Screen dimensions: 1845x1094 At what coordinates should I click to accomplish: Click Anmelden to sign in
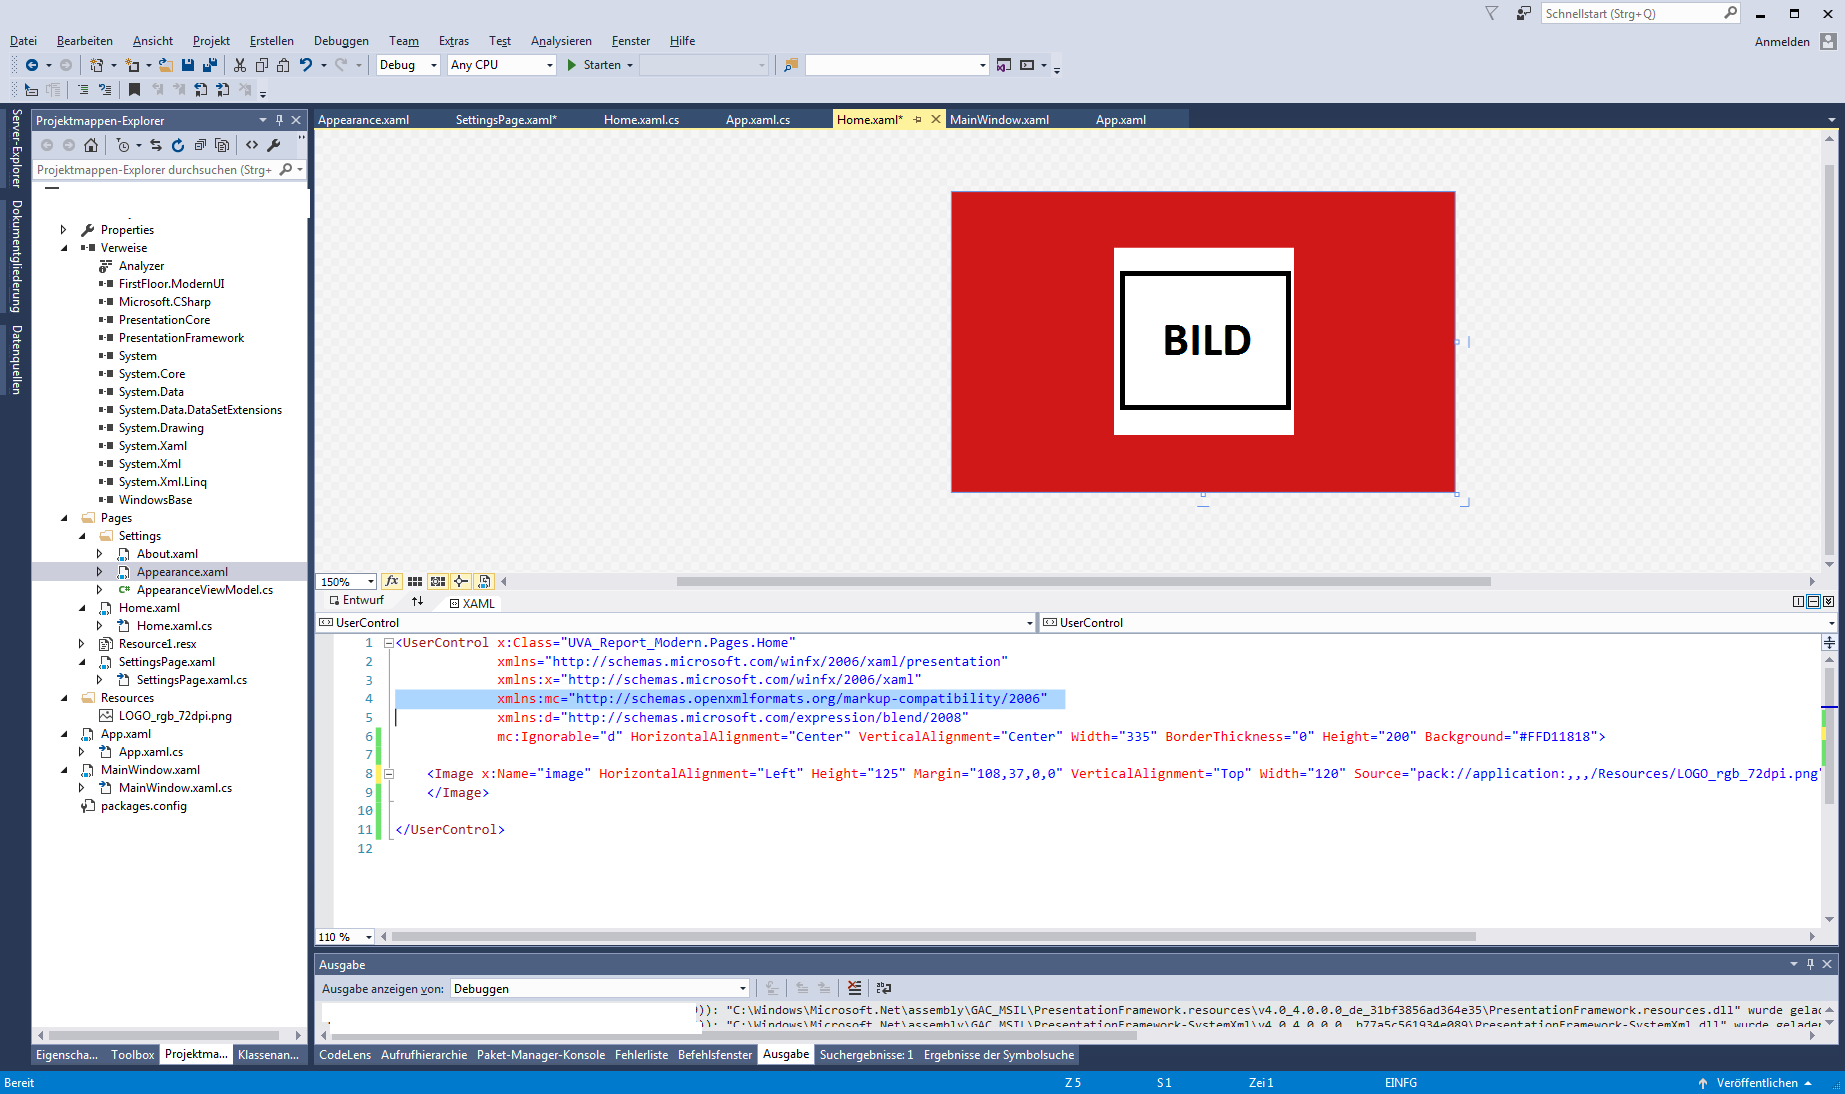(1782, 42)
